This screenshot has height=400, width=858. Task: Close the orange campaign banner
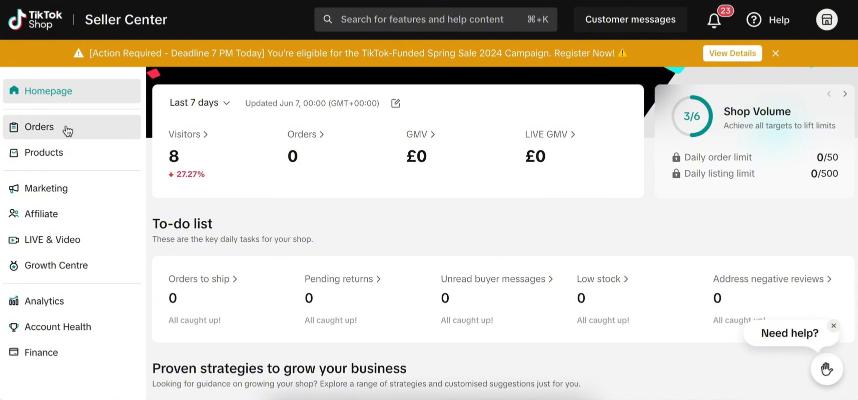pyautogui.click(x=775, y=53)
